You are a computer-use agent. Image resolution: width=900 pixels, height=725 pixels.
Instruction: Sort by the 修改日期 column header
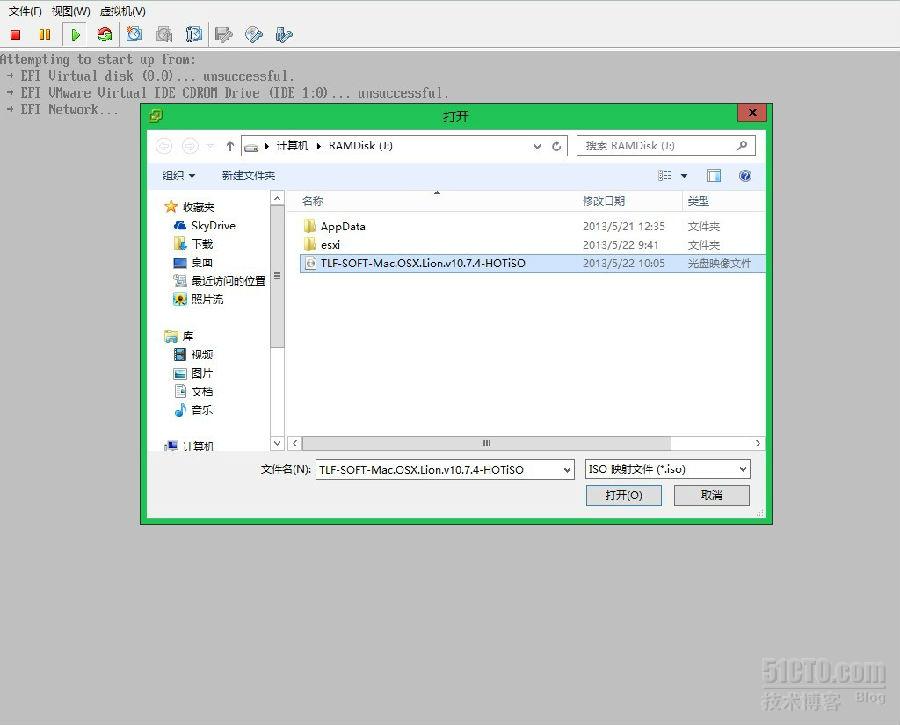(x=604, y=201)
